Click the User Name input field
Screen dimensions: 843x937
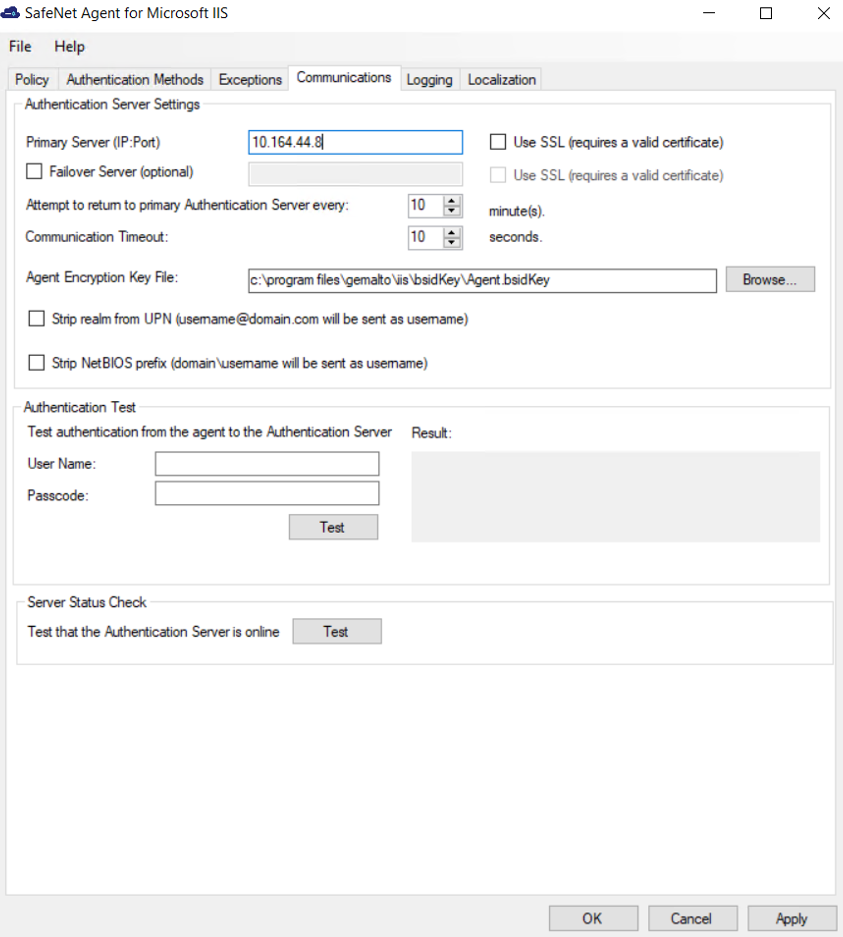click(x=267, y=464)
